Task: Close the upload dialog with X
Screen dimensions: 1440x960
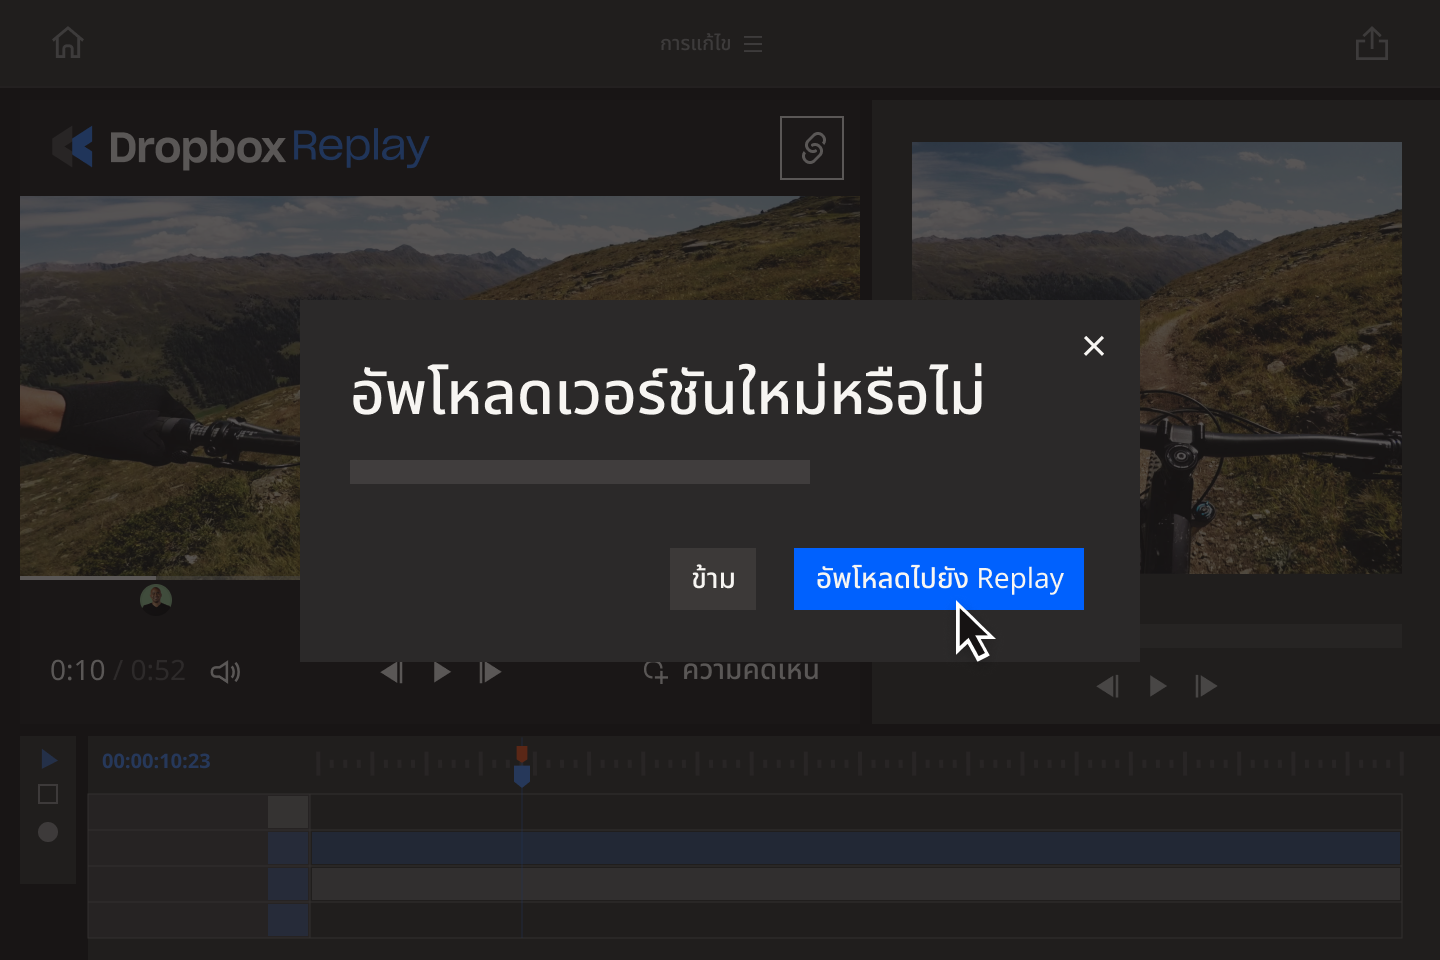Action: (x=1094, y=346)
